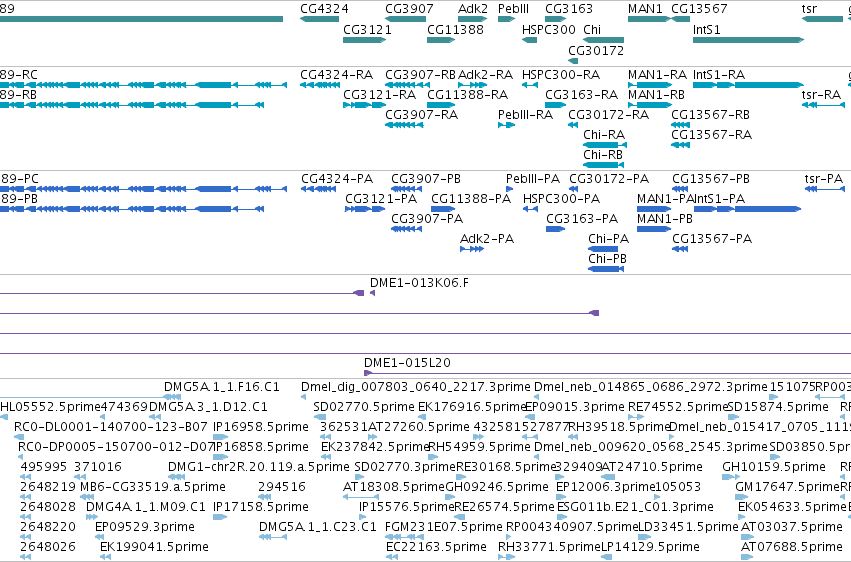Click the DME1-013K06.F BAC label
This screenshot has height=562, width=851.
(x=420, y=283)
